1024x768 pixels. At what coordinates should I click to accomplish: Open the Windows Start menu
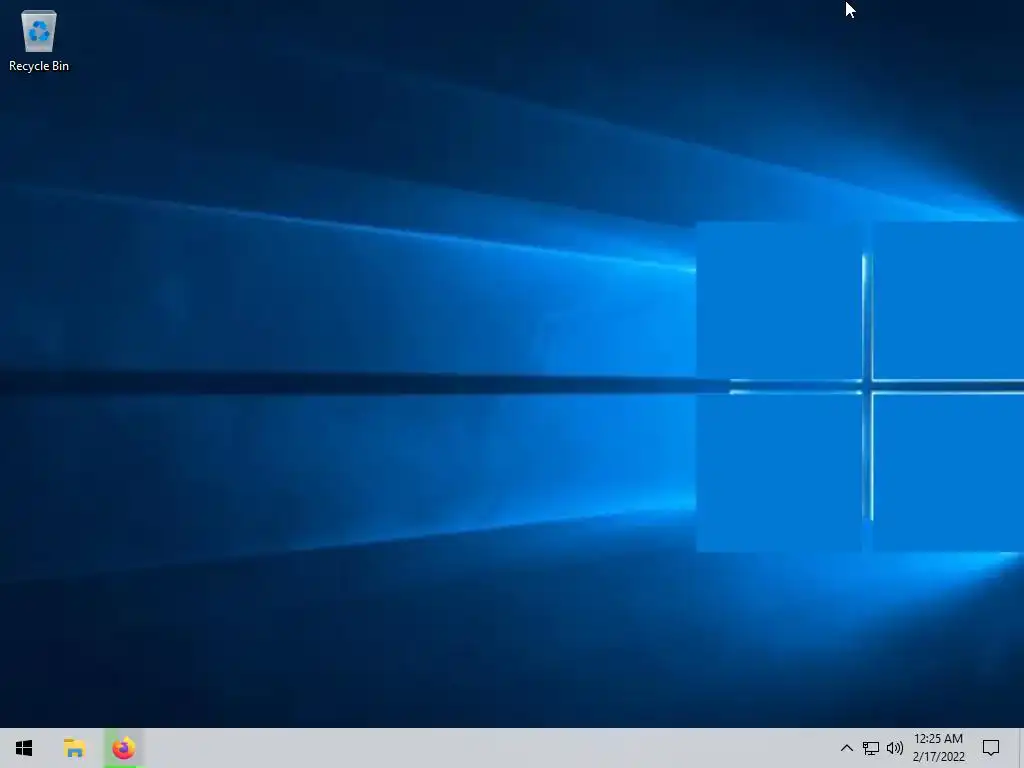coord(24,748)
